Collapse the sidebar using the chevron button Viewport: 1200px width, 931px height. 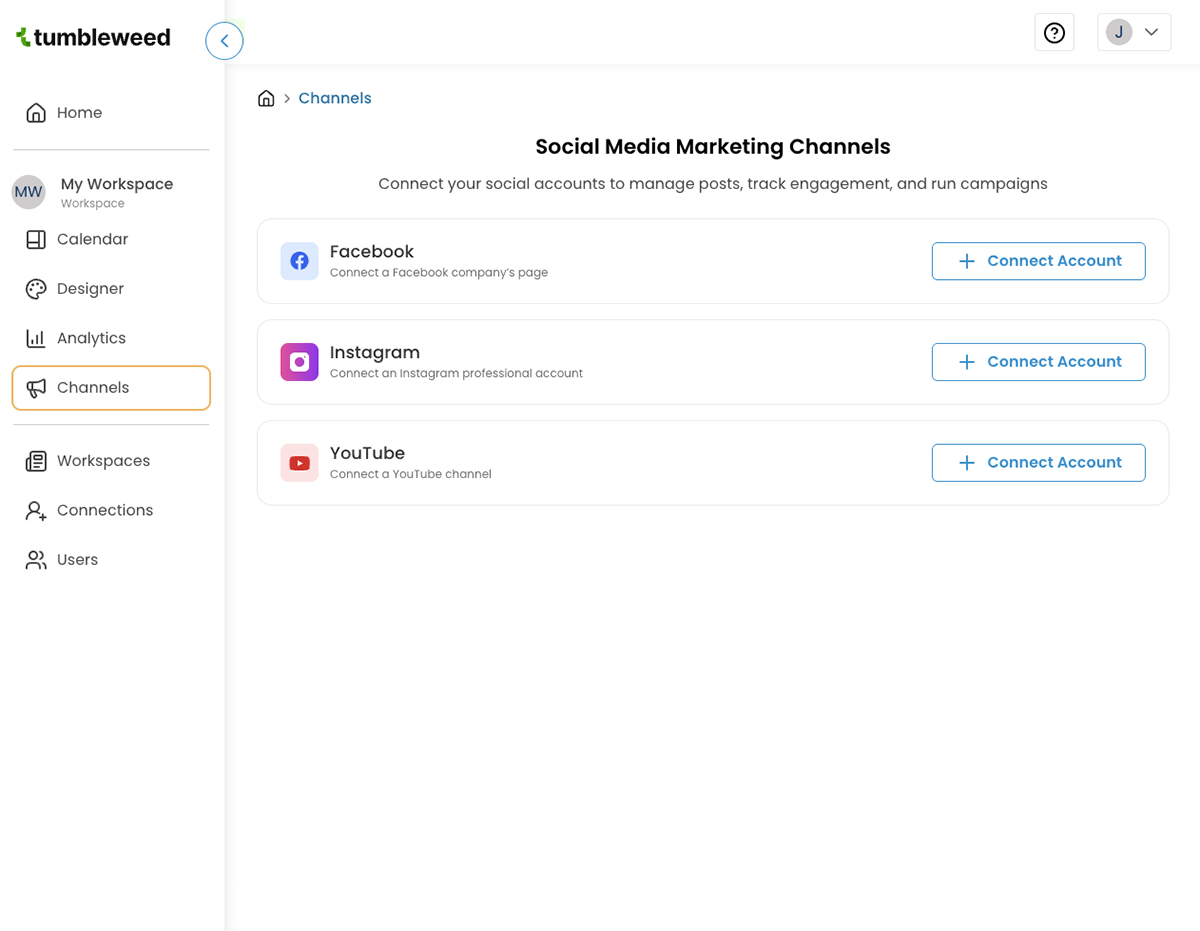[x=224, y=40]
